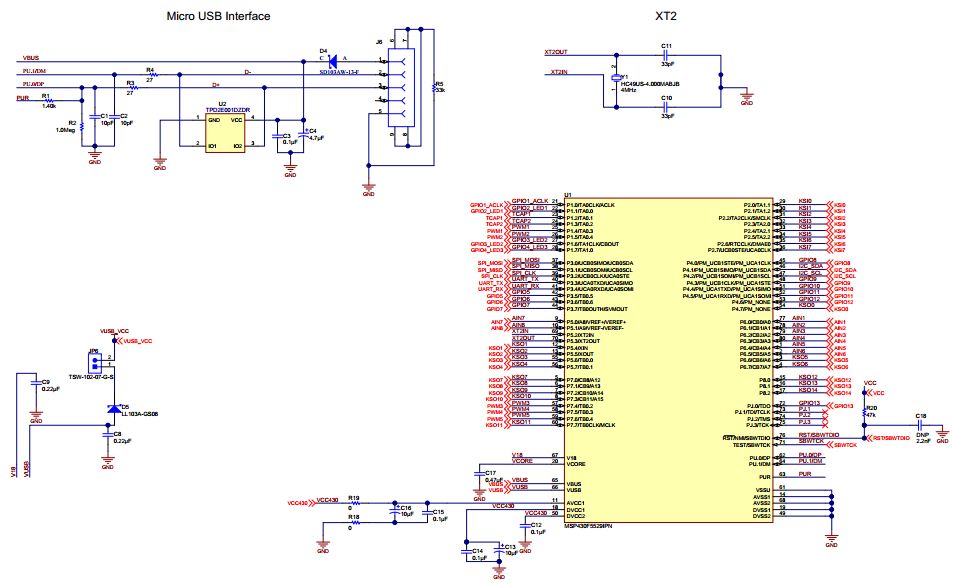Click the D4 Schottky diode symbol
The image size is (953, 583).
(333, 59)
